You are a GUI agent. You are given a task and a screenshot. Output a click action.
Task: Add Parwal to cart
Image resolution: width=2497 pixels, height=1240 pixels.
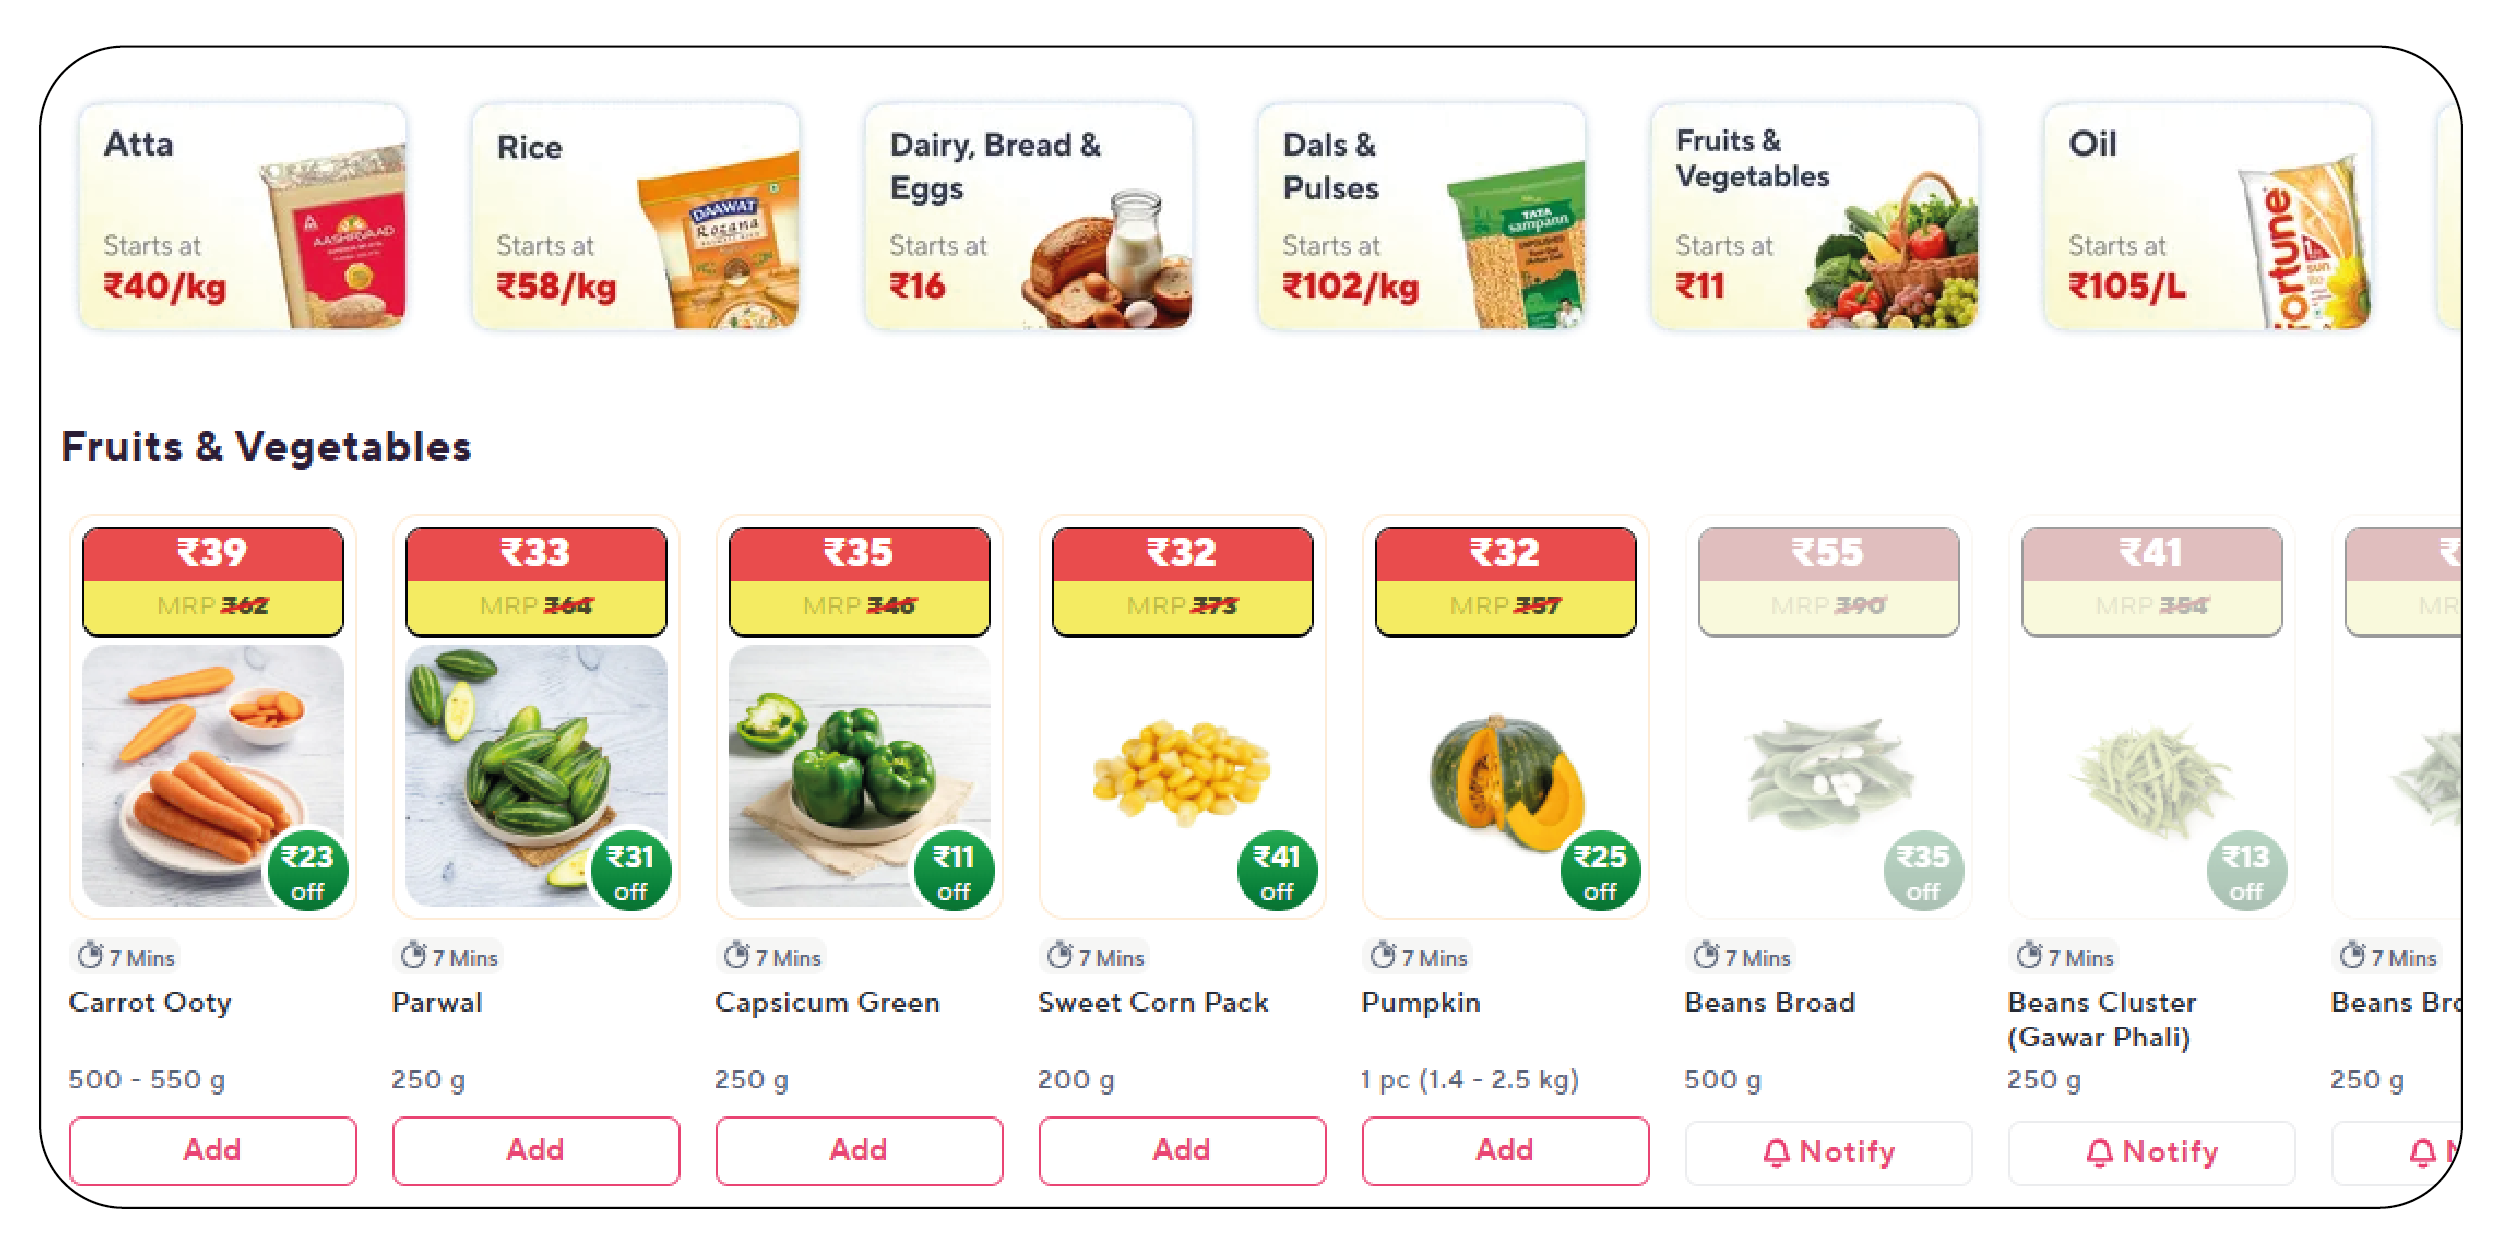536,1150
